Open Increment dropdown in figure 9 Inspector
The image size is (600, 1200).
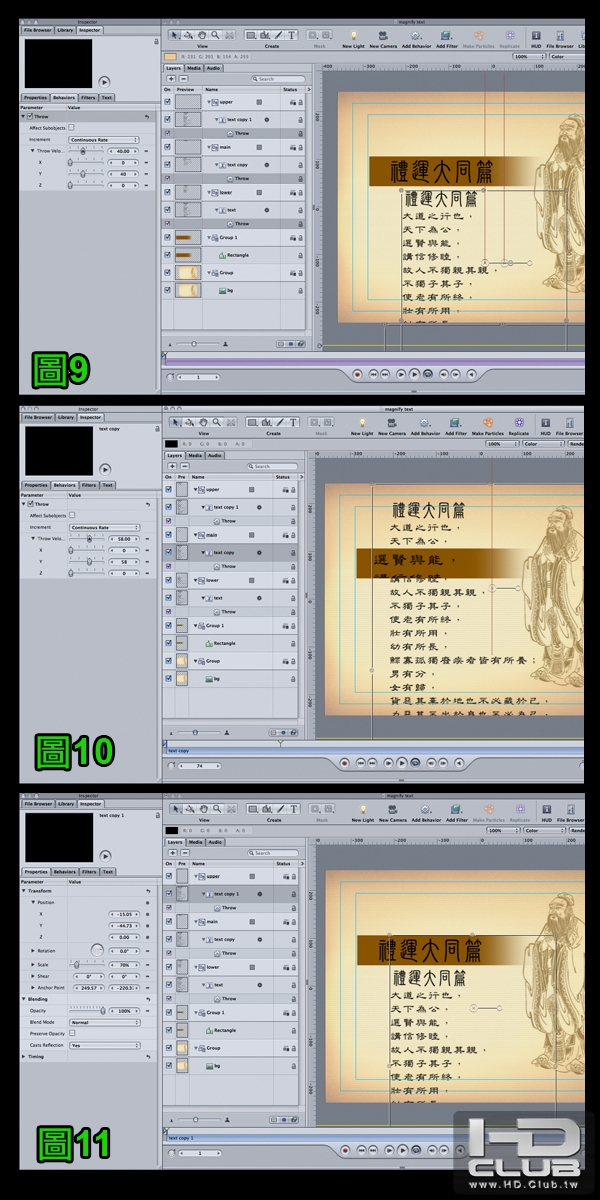(x=104, y=139)
